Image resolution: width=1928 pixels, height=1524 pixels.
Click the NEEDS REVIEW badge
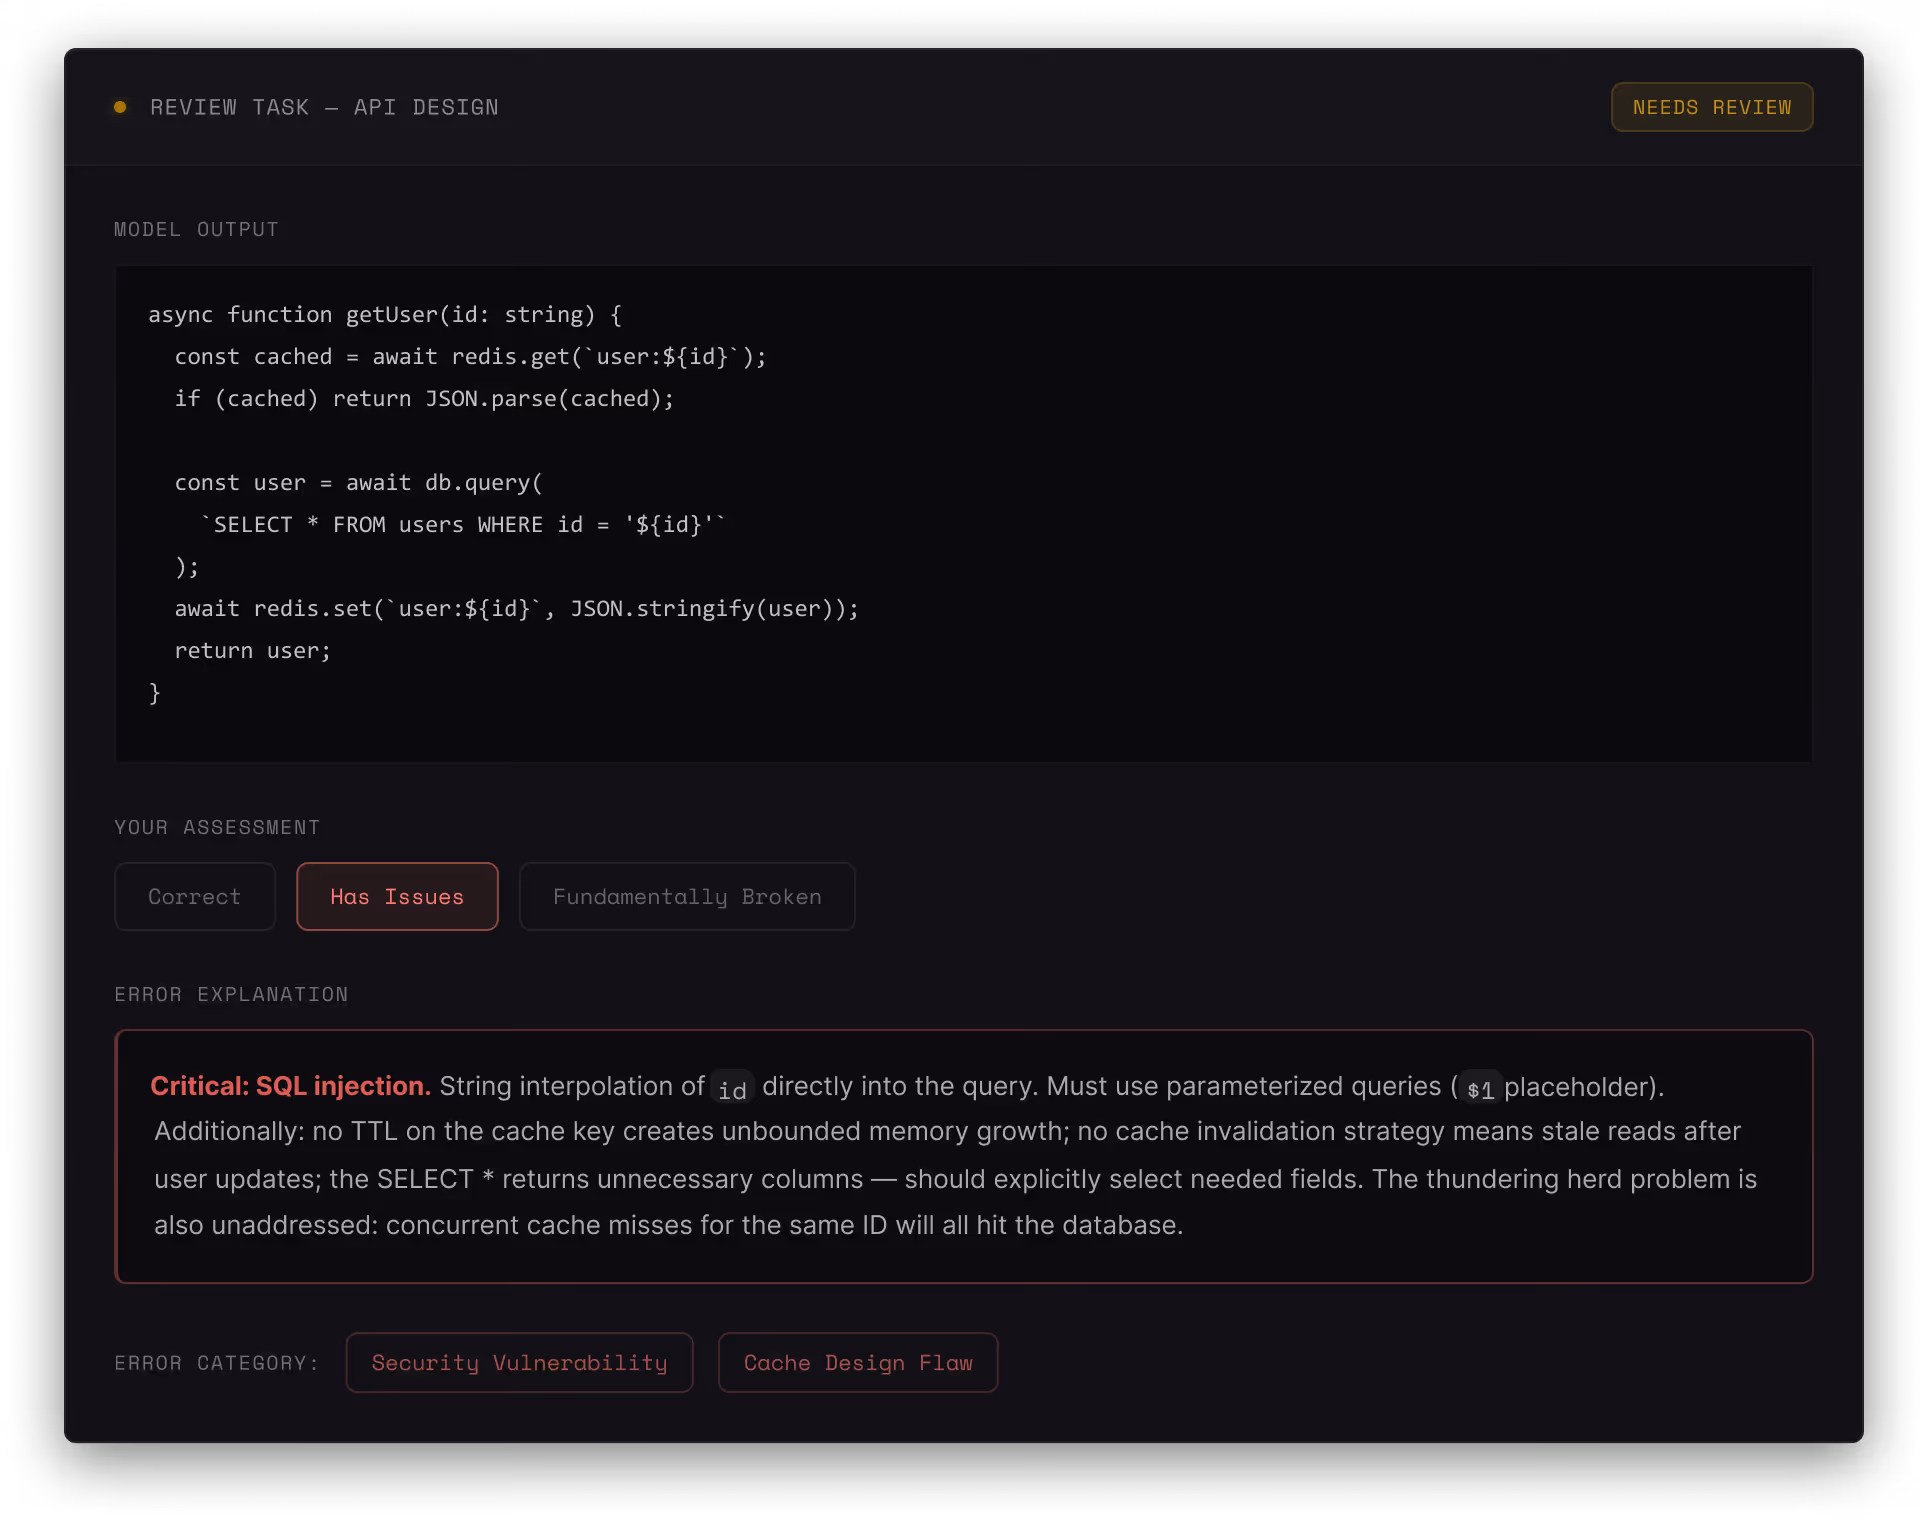1711,107
